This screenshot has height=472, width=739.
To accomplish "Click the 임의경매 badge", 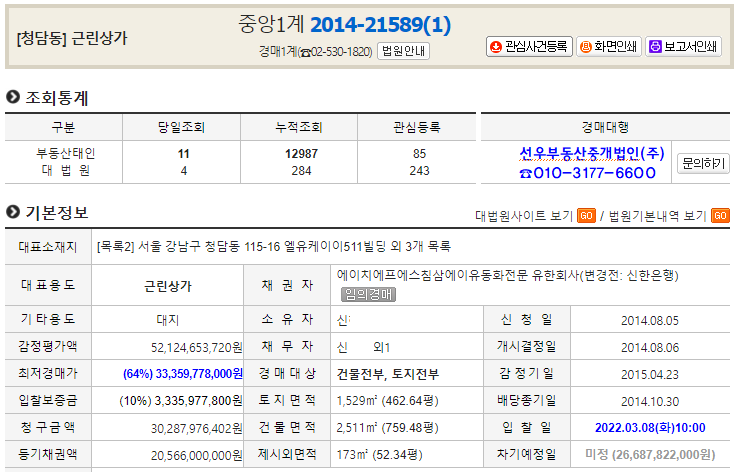I will coord(368,295).
